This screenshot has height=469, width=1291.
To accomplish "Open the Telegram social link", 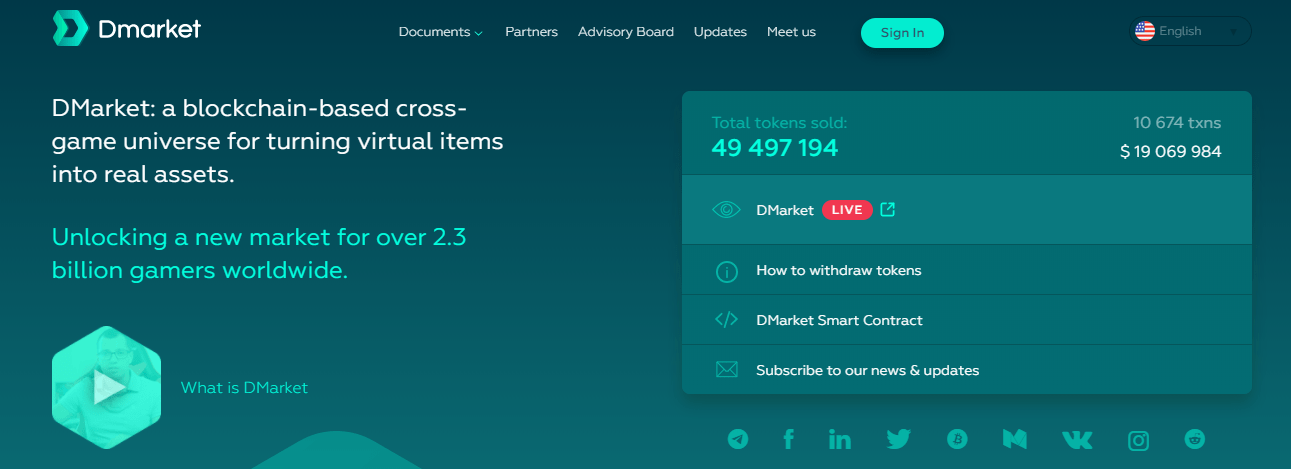I will pyautogui.click(x=738, y=439).
